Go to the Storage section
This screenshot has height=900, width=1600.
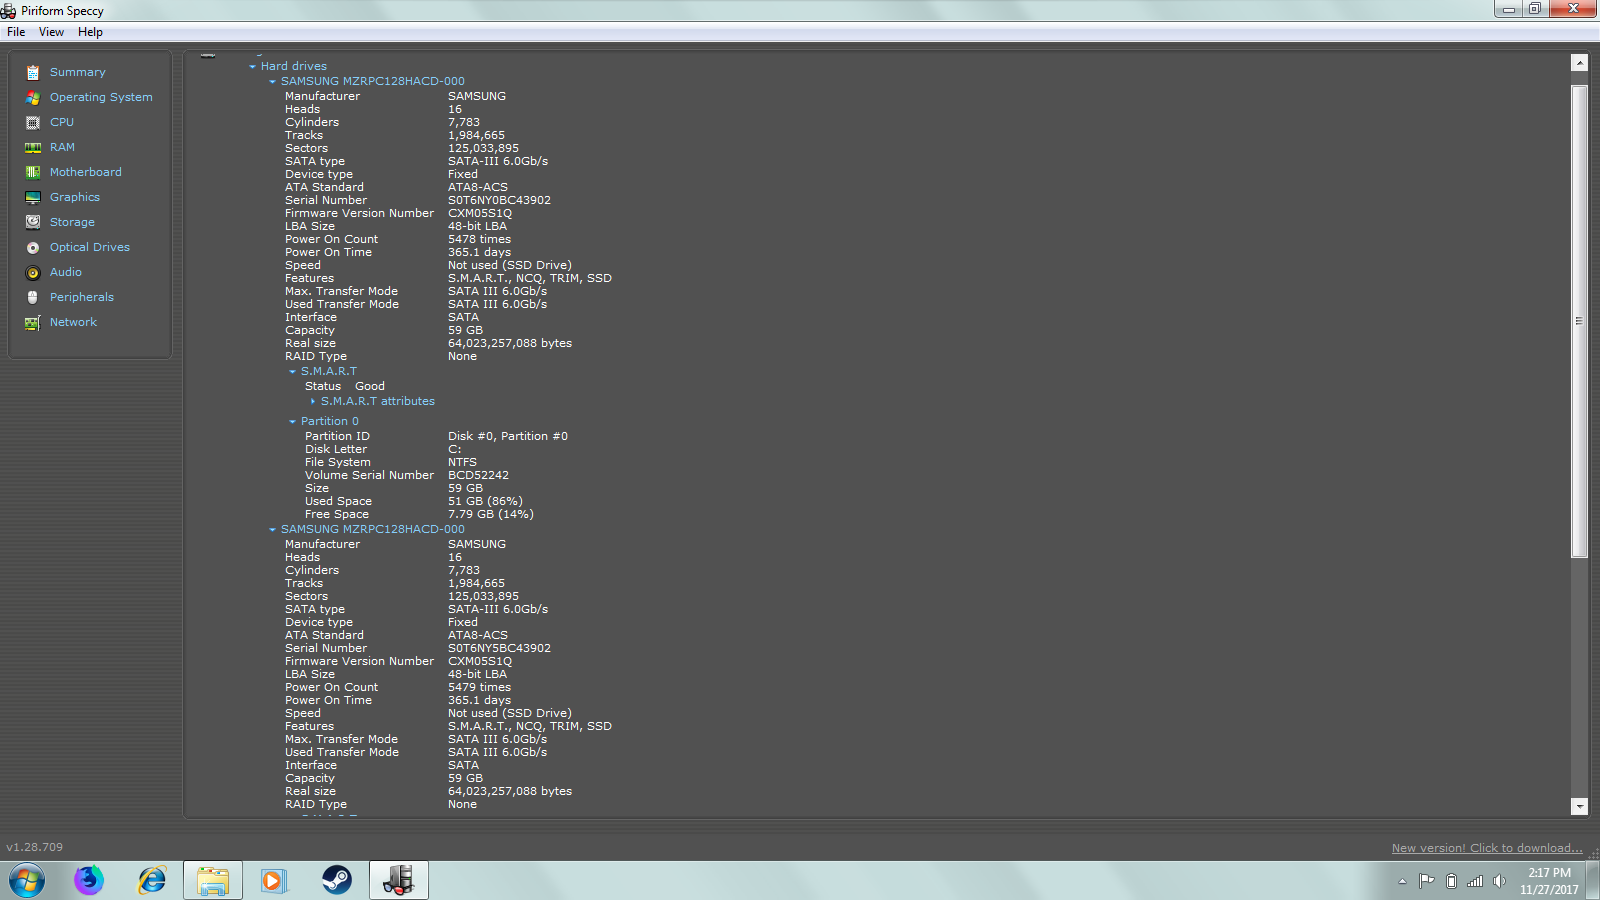(72, 222)
